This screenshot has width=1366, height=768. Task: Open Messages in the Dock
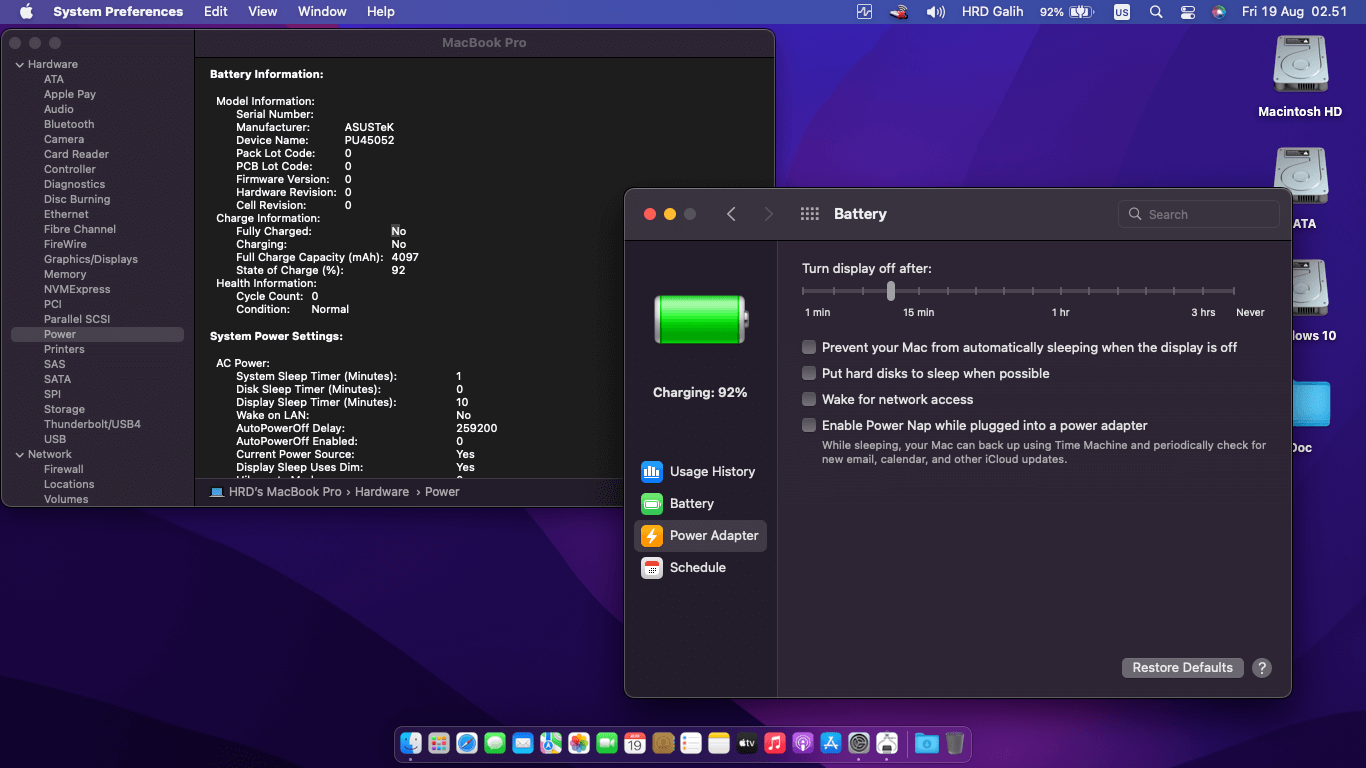pyautogui.click(x=495, y=743)
